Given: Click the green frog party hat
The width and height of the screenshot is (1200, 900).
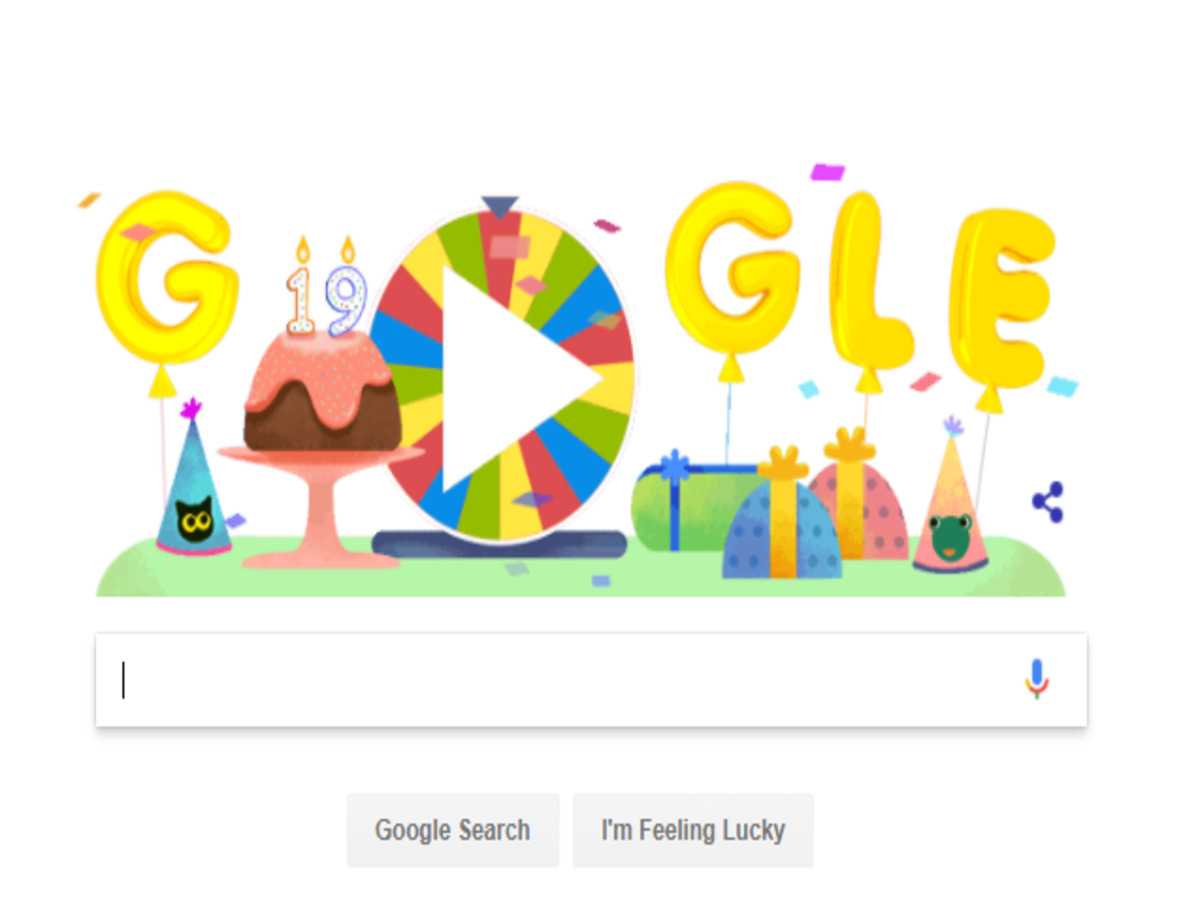Looking at the screenshot, I should pos(949,500).
